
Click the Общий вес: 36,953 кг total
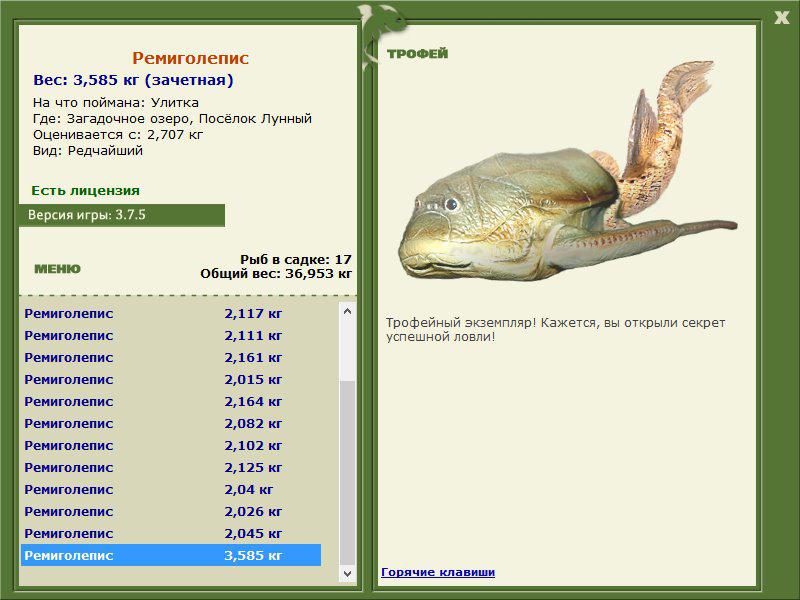pyautogui.click(x=276, y=273)
